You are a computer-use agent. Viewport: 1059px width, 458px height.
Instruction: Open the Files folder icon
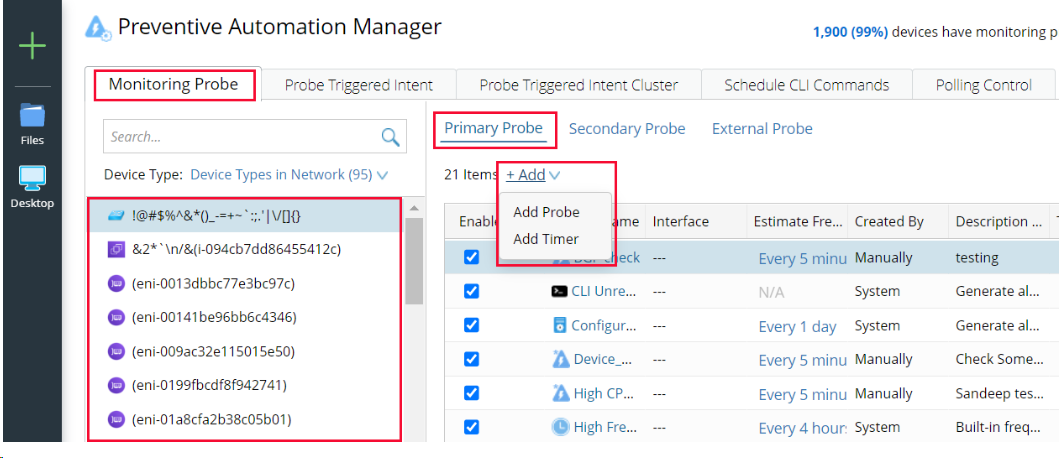[x=32, y=116]
